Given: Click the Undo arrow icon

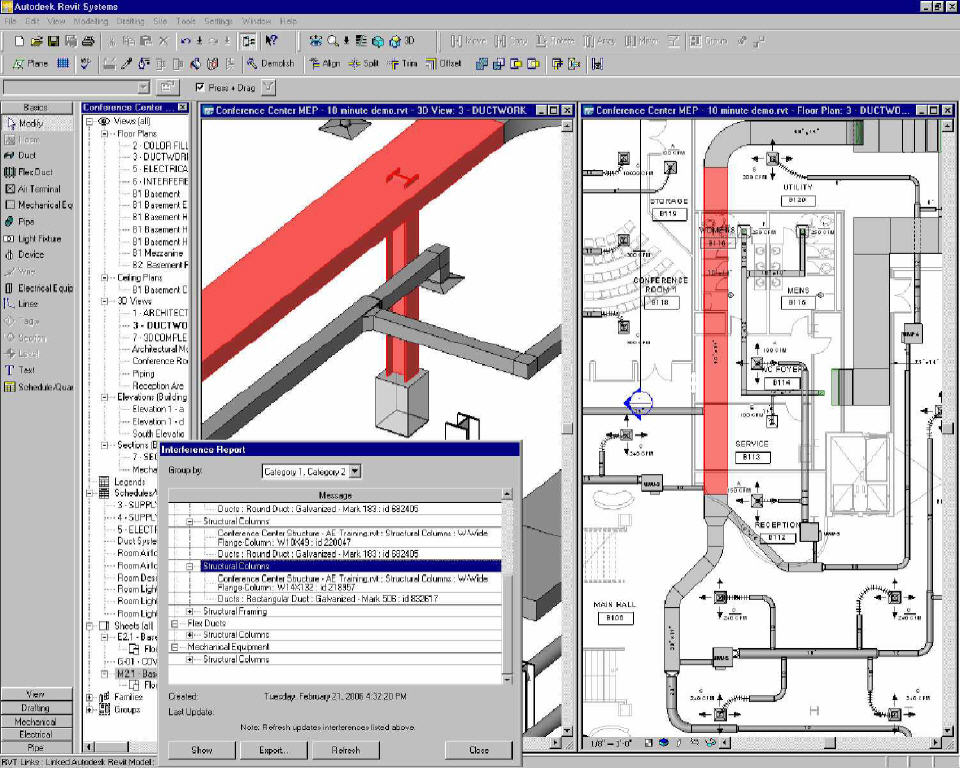Looking at the screenshot, I should tap(186, 41).
